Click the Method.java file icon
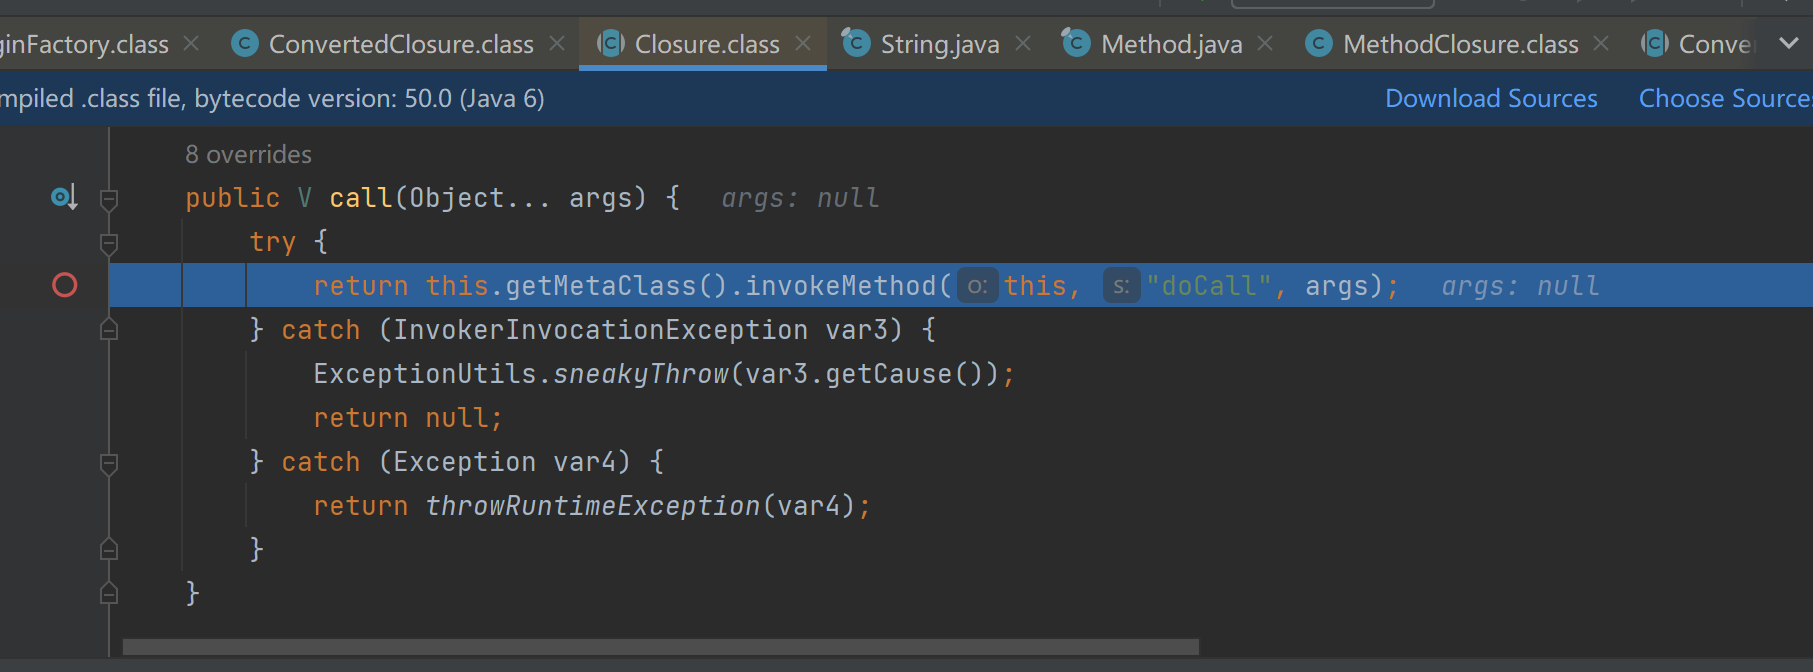 pyautogui.click(x=1076, y=43)
